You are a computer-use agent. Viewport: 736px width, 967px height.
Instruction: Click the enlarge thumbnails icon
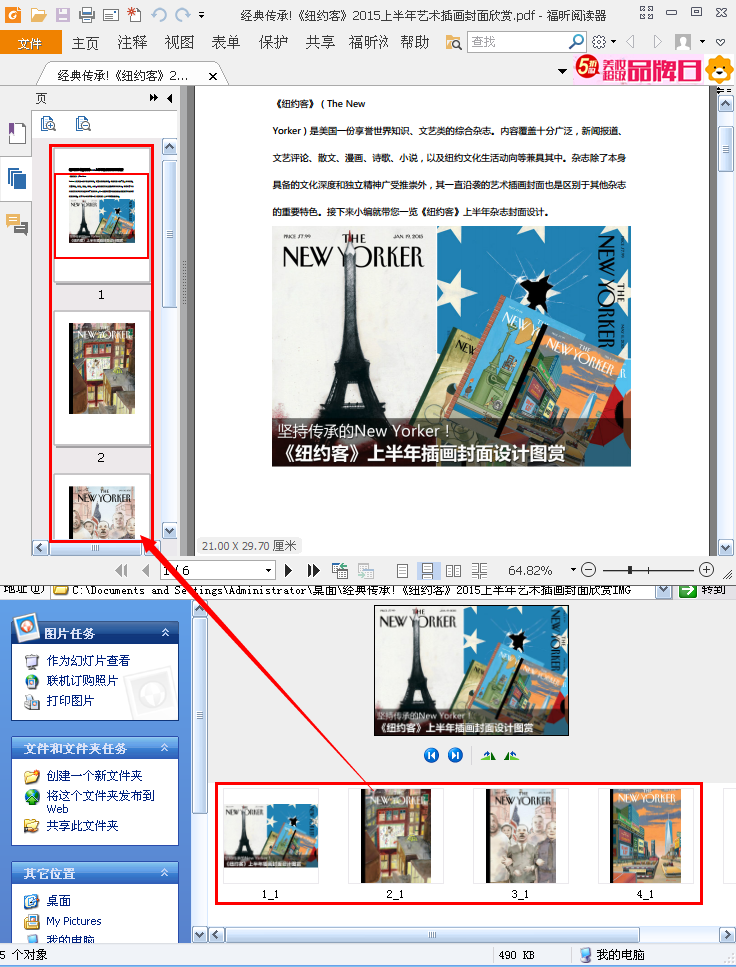click(x=48, y=124)
